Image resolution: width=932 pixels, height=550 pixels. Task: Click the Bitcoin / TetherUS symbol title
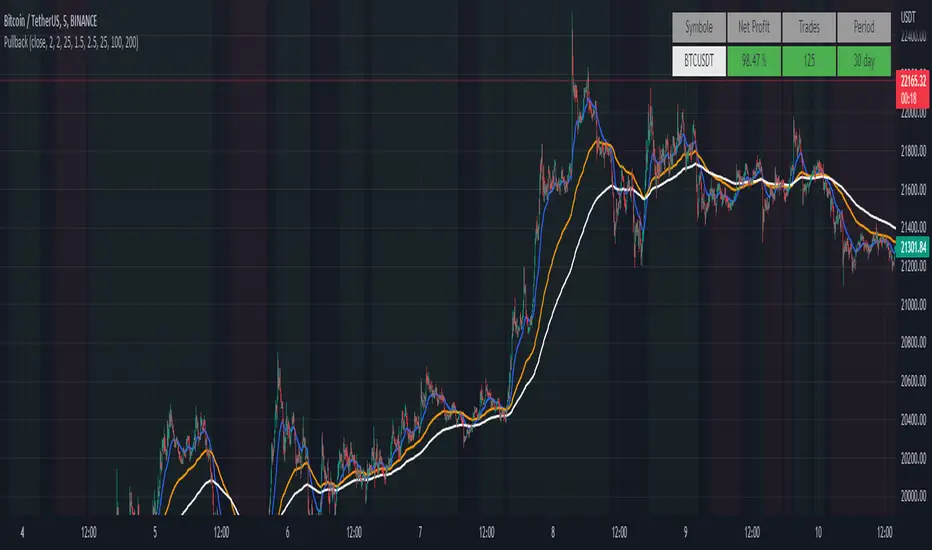tap(51, 21)
